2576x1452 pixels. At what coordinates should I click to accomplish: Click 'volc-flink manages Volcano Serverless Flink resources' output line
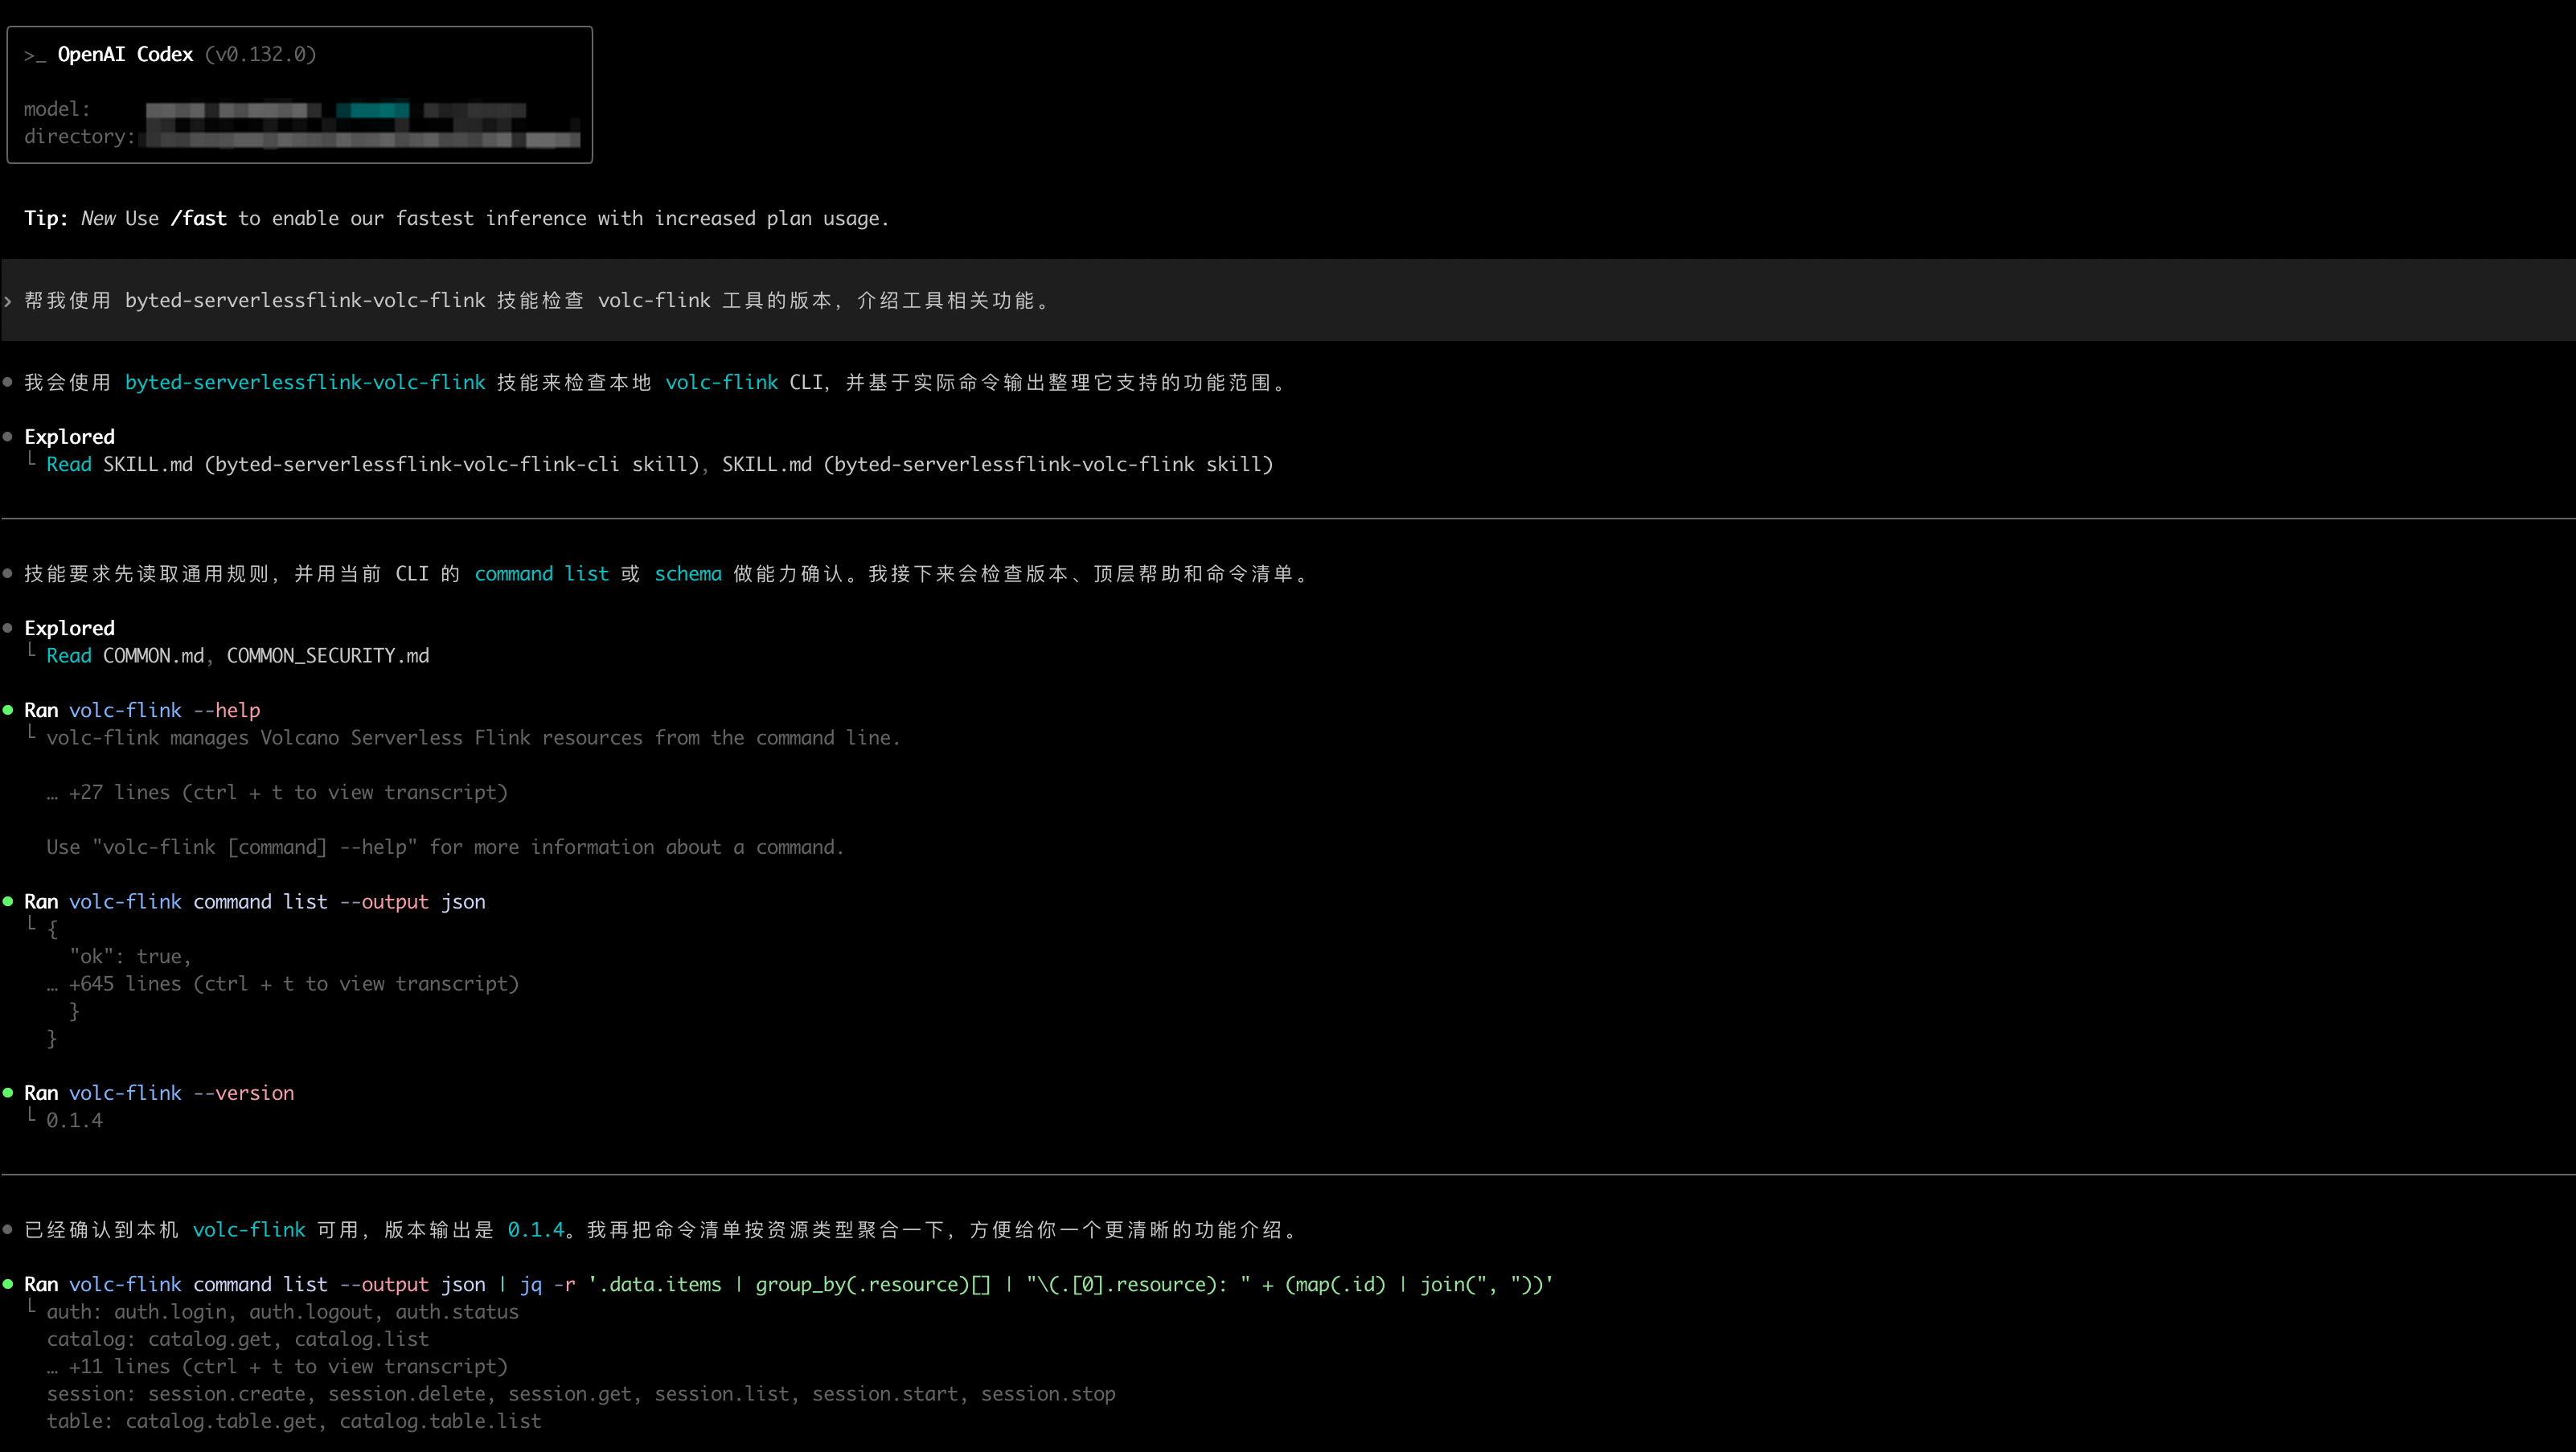click(473, 737)
